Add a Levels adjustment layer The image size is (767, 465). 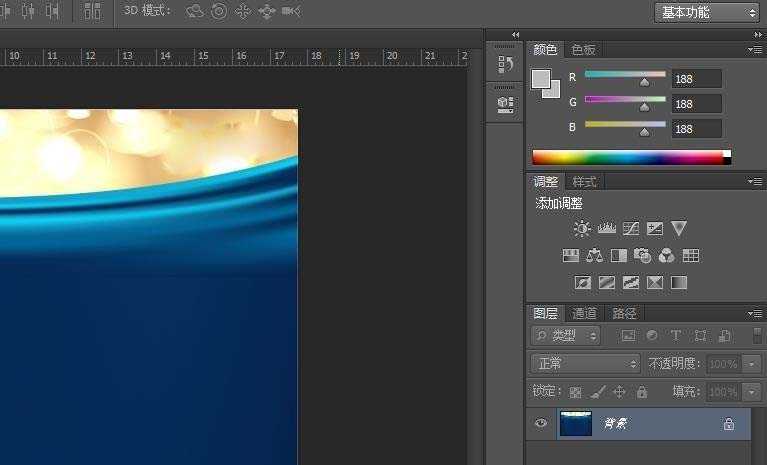(606, 229)
